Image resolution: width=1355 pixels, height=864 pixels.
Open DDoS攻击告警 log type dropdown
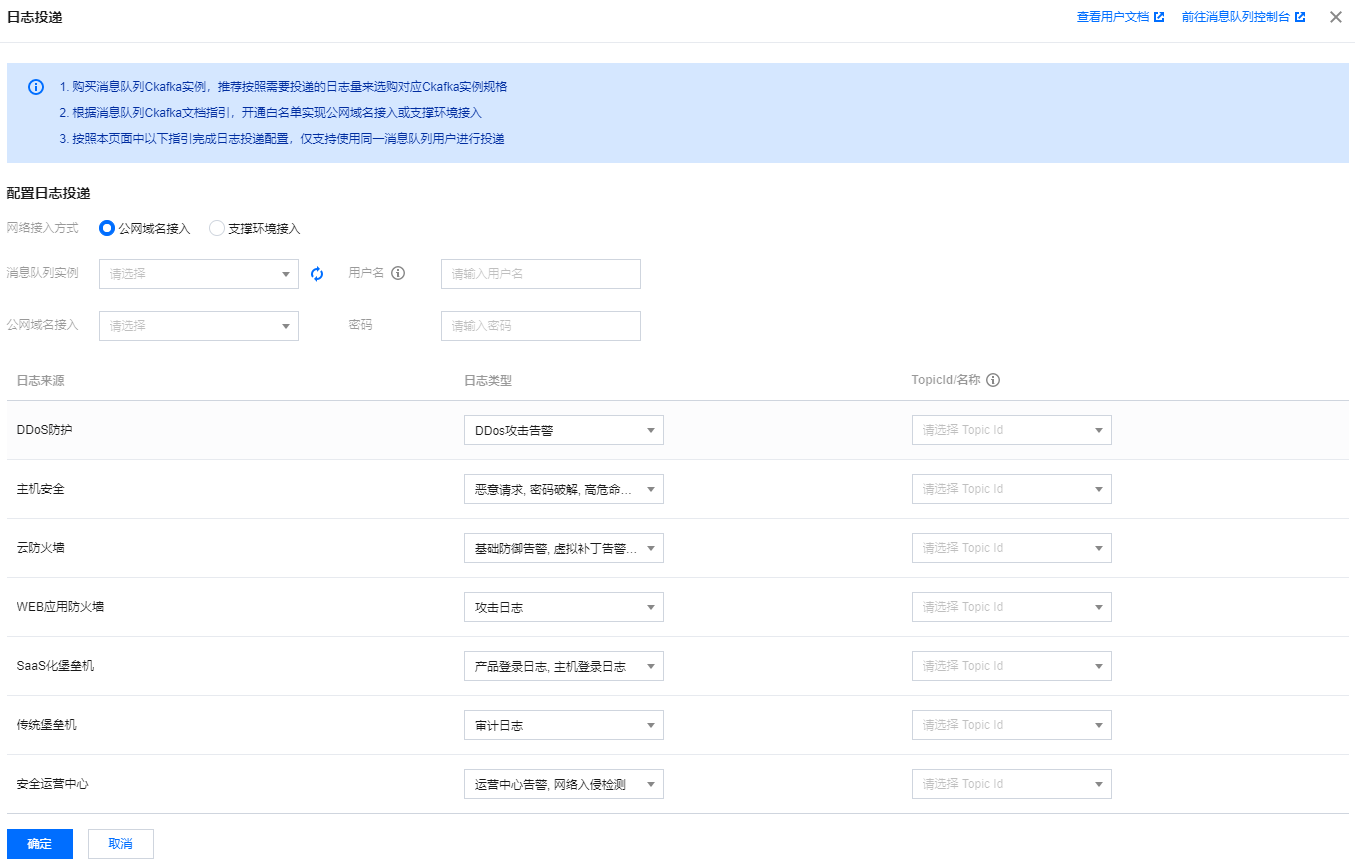click(564, 430)
